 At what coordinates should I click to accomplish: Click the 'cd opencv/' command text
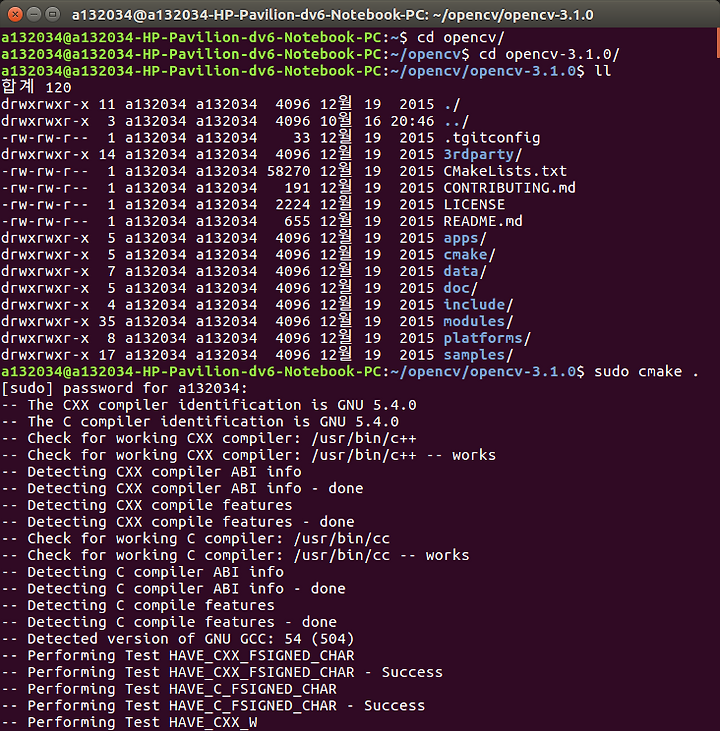pos(460,37)
